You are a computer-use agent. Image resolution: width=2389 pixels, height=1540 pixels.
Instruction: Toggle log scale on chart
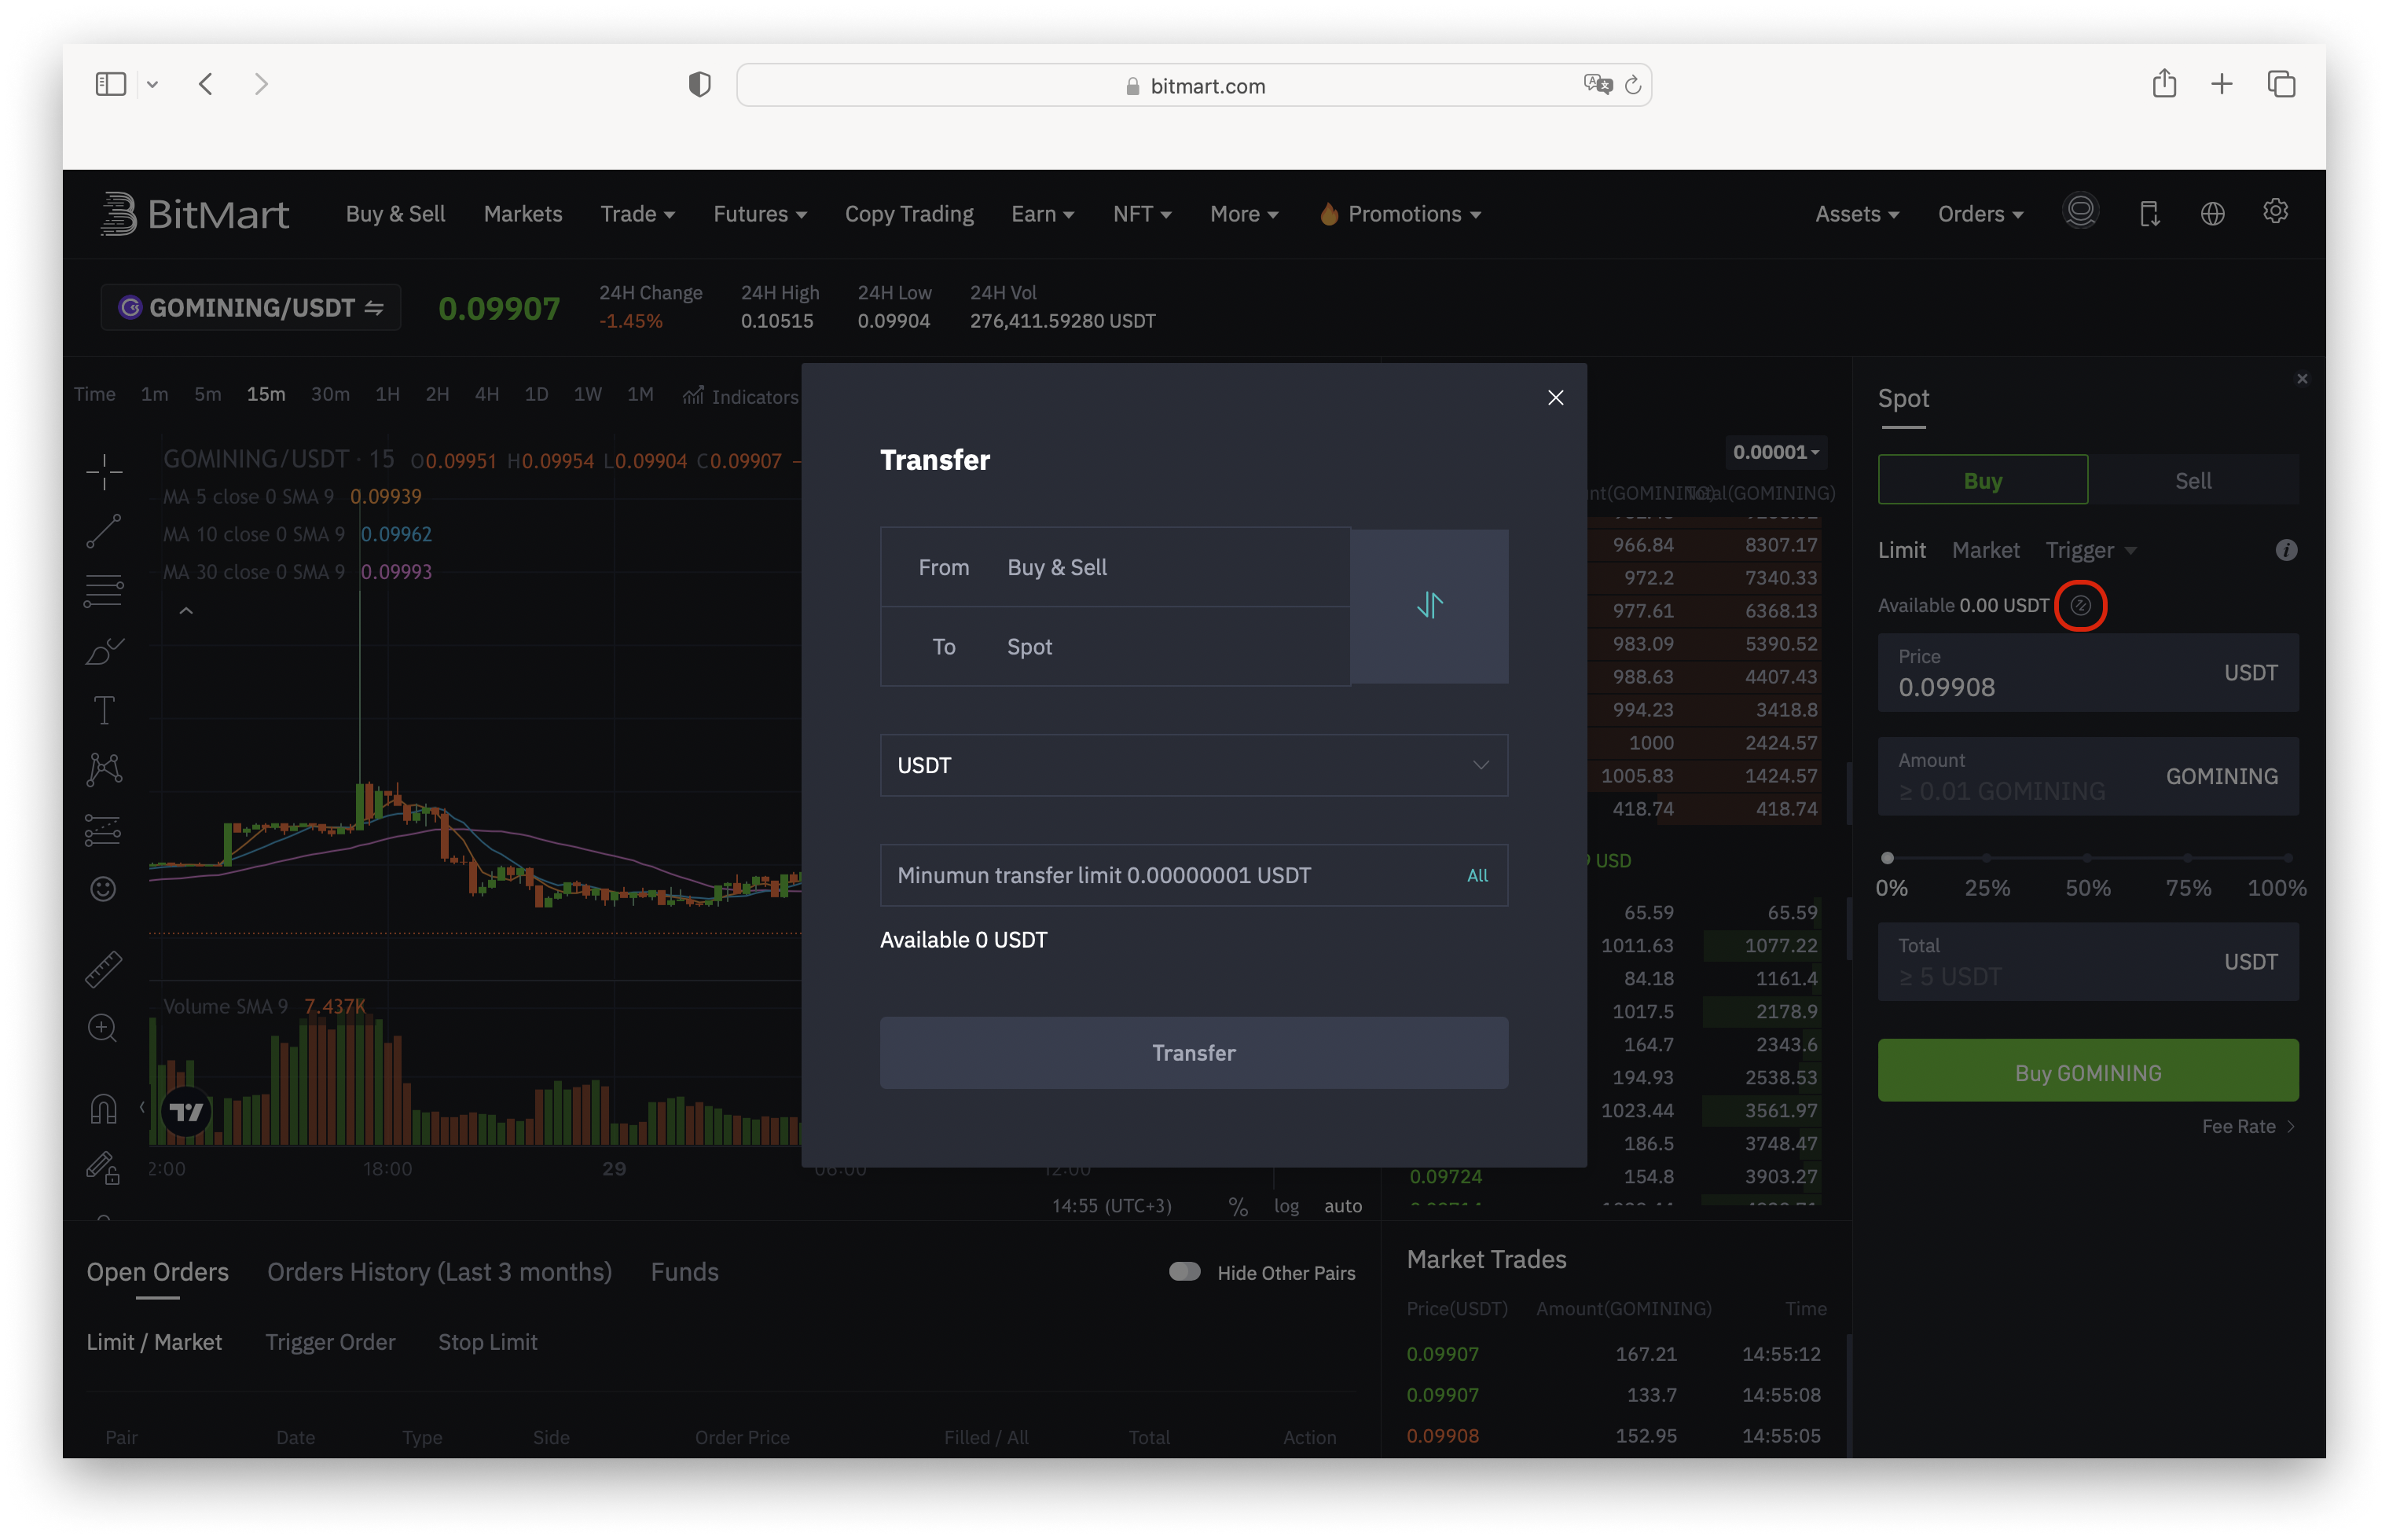click(1286, 1206)
